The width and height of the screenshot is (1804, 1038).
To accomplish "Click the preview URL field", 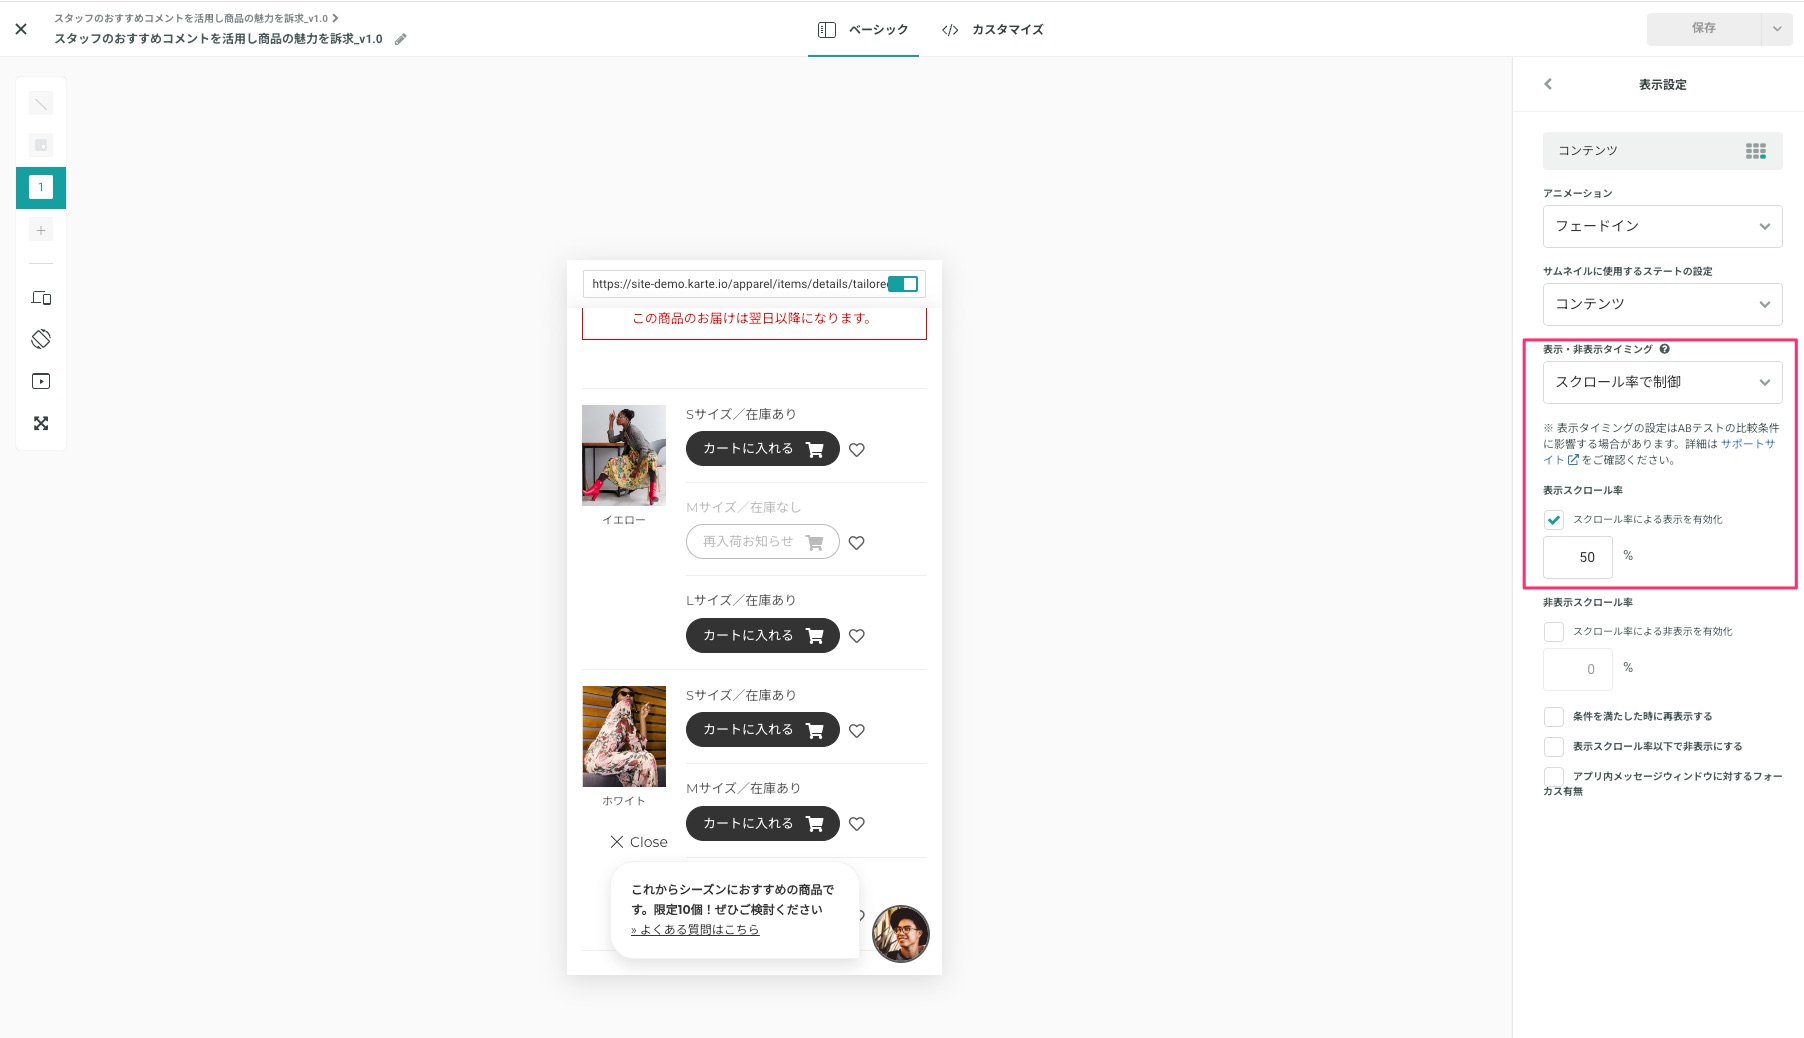I will 738,284.
